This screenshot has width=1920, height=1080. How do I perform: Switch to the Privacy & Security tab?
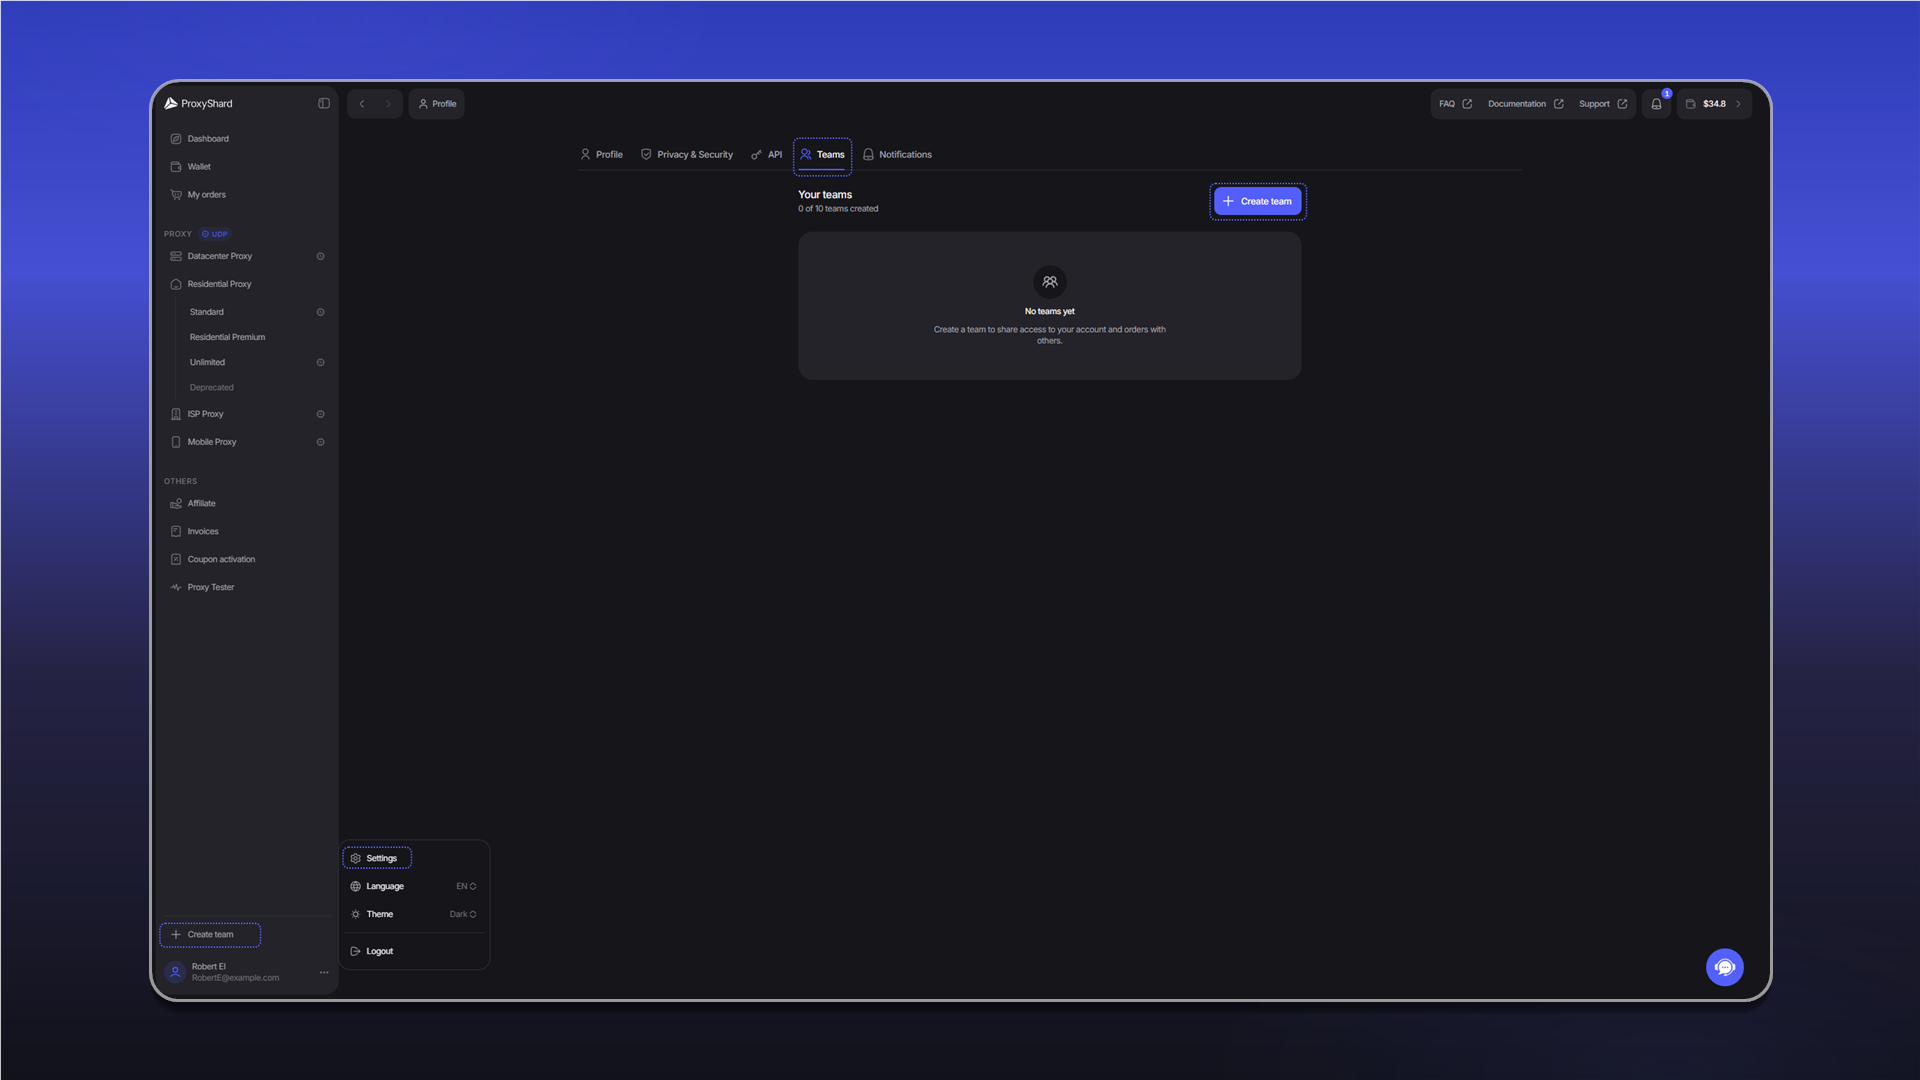click(x=687, y=155)
